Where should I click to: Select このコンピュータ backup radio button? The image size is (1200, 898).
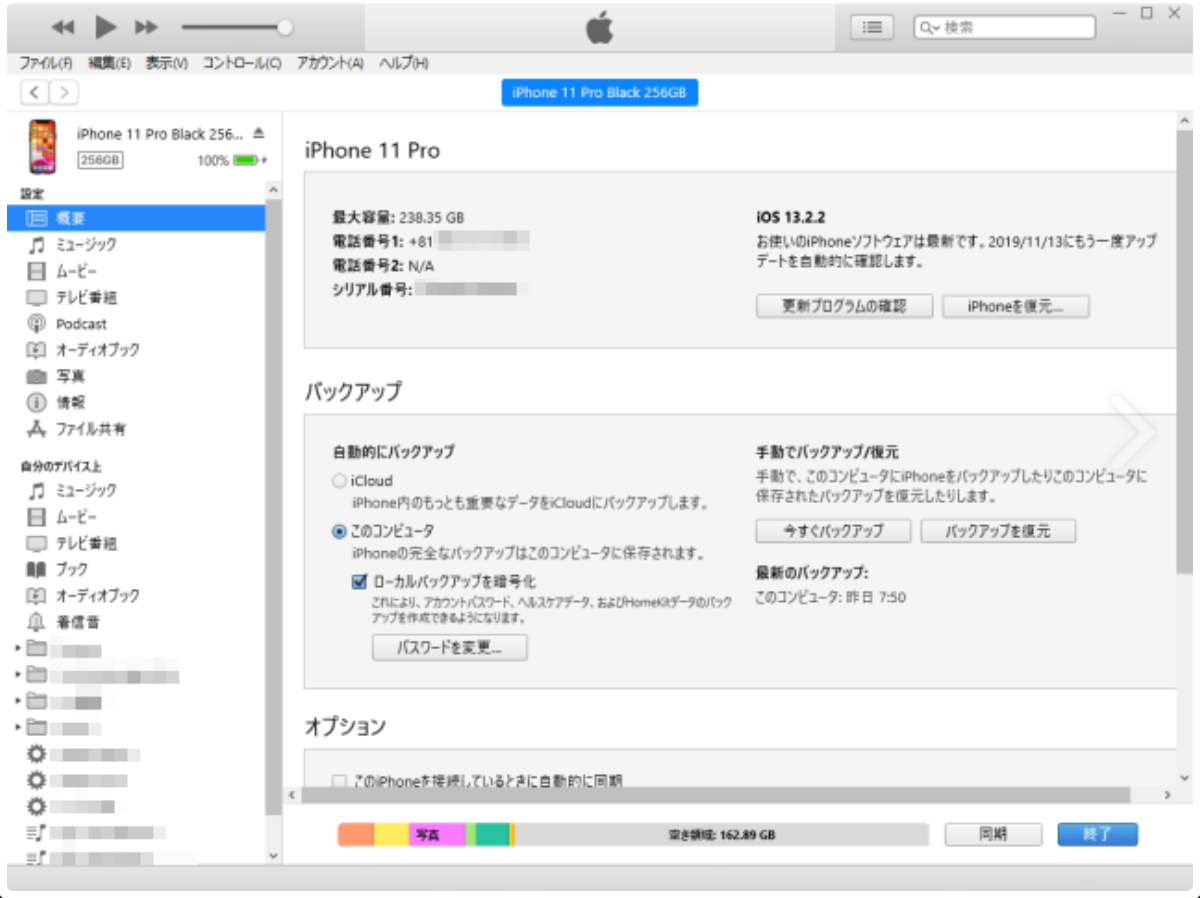tap(339, 531)
